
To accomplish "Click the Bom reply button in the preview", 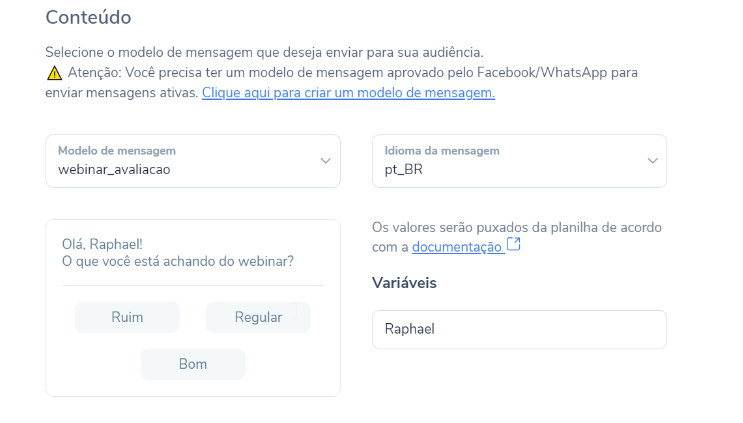I will tap(193, 364).
